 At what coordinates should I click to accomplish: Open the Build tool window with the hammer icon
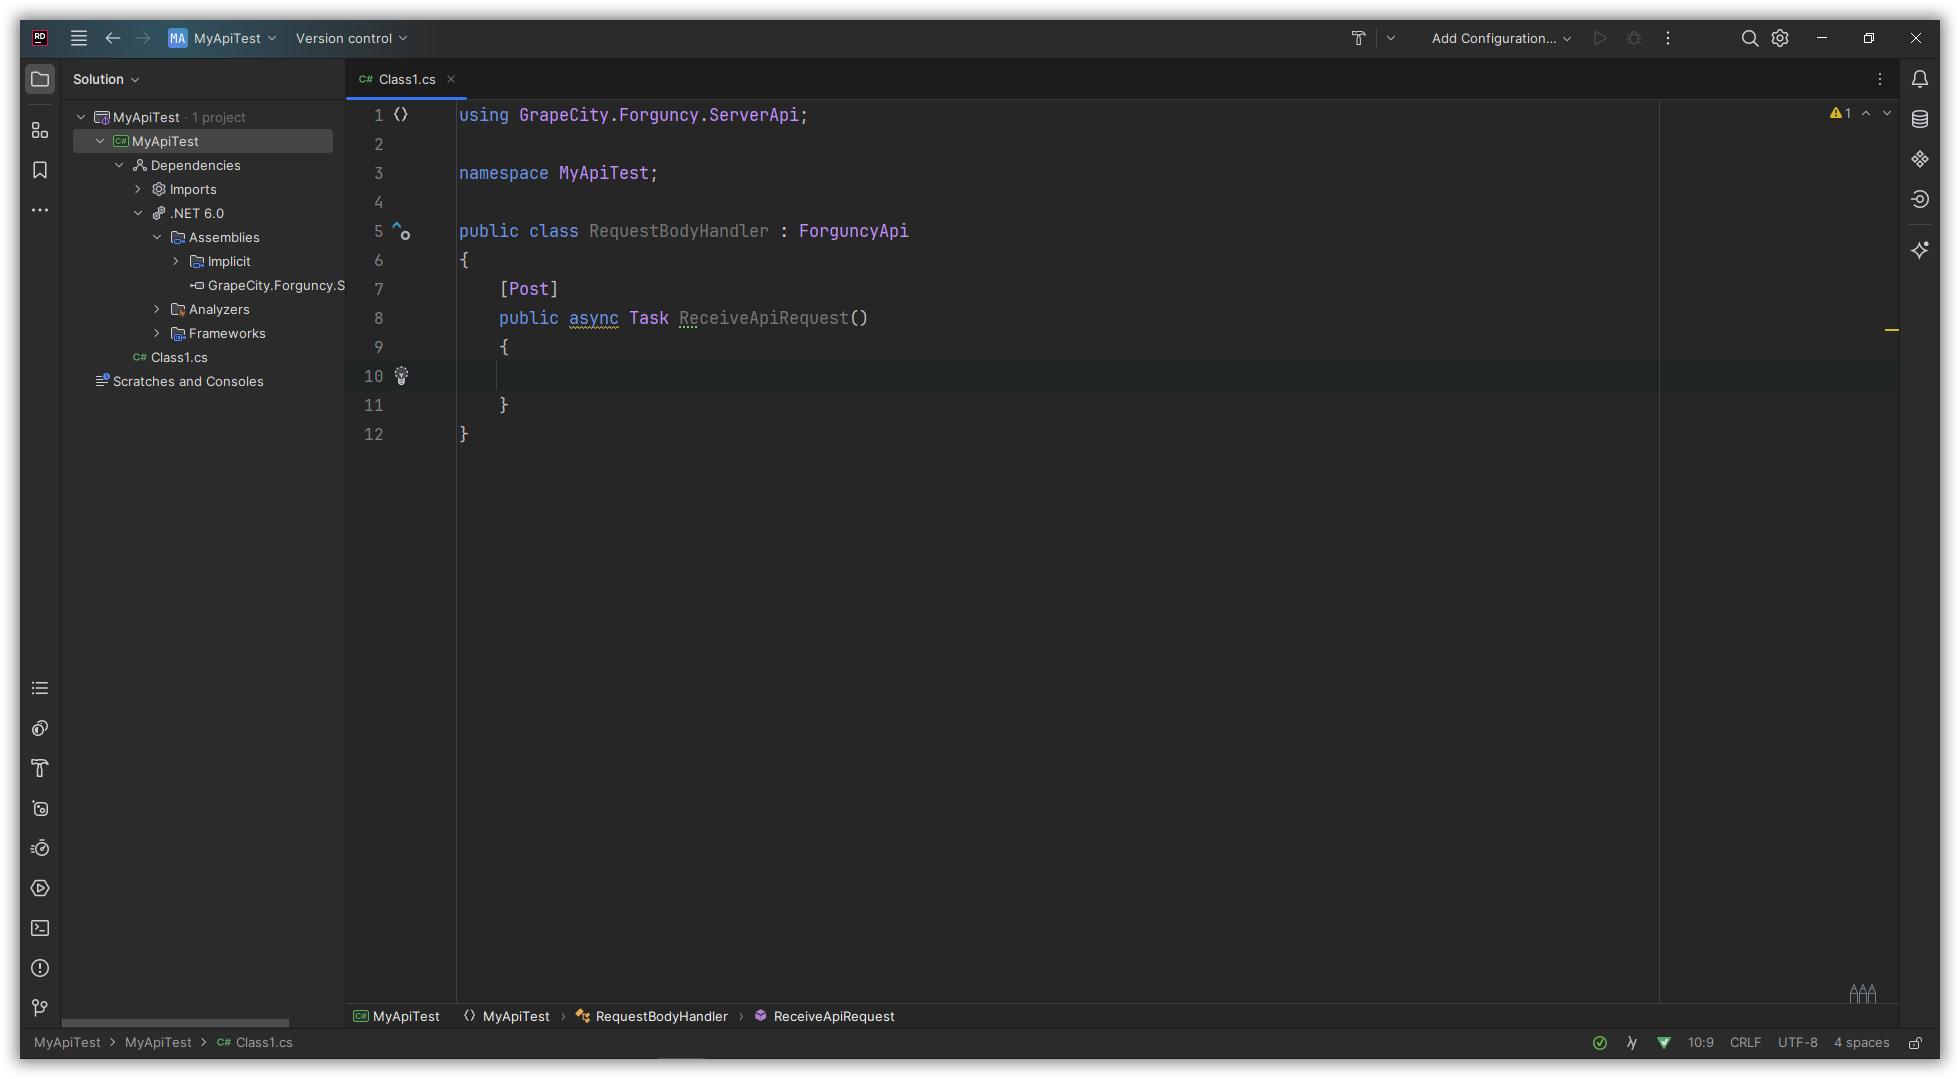tap(40, 768)
